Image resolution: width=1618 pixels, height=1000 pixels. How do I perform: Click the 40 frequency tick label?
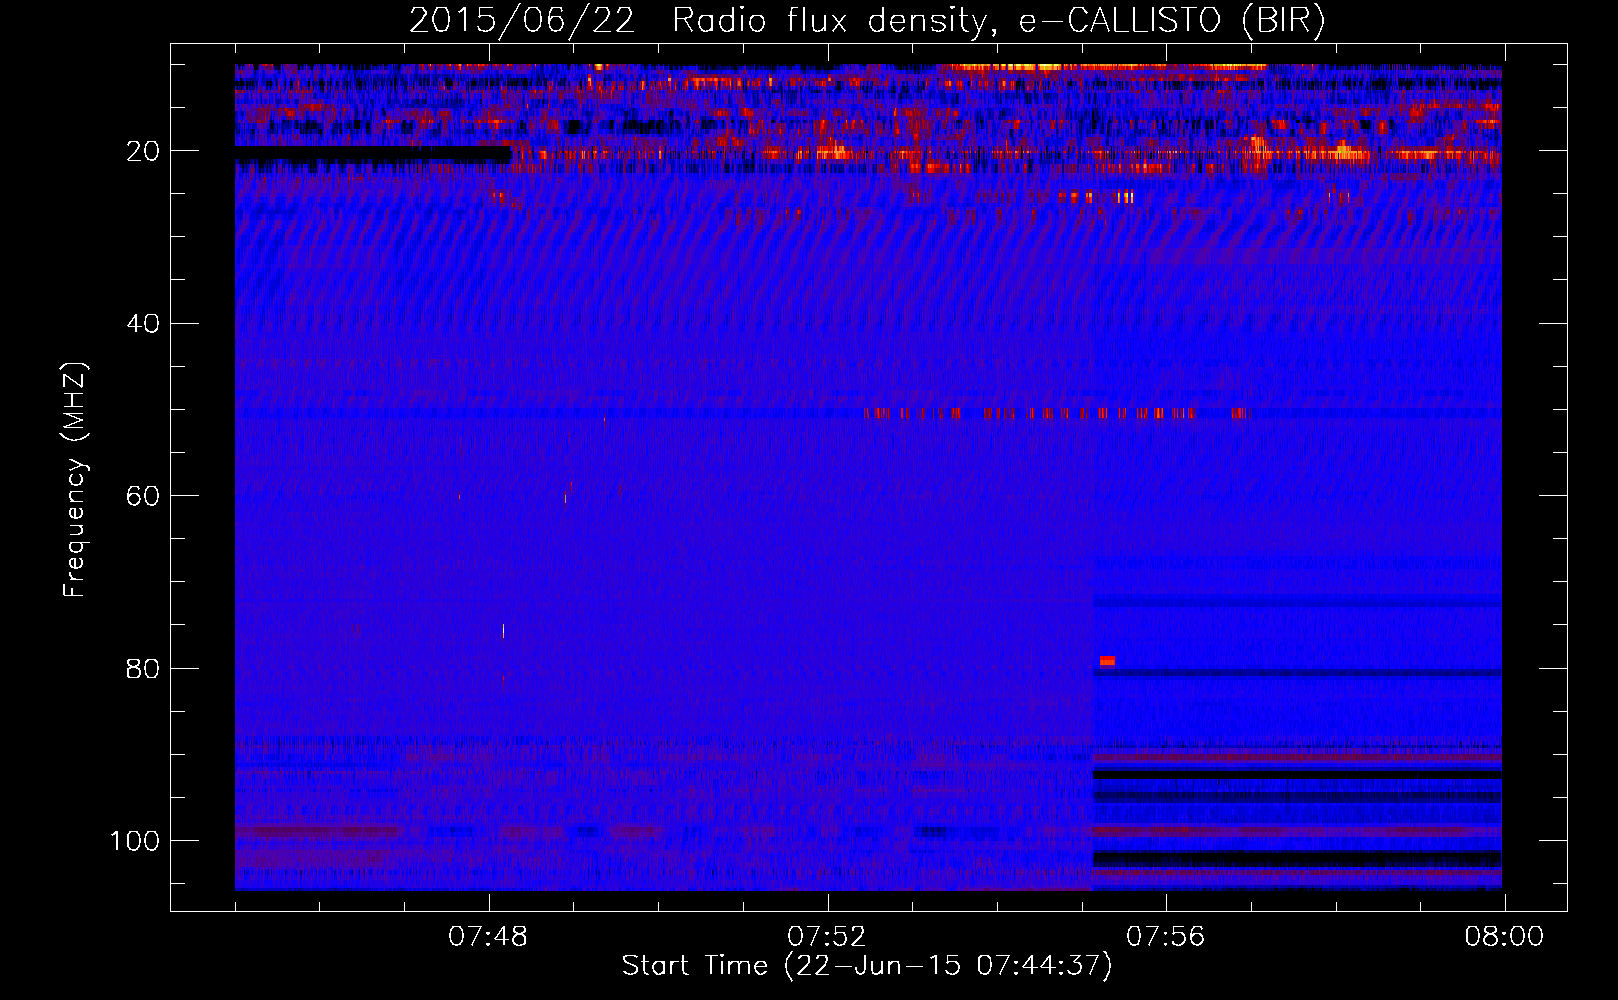point(144,324)
